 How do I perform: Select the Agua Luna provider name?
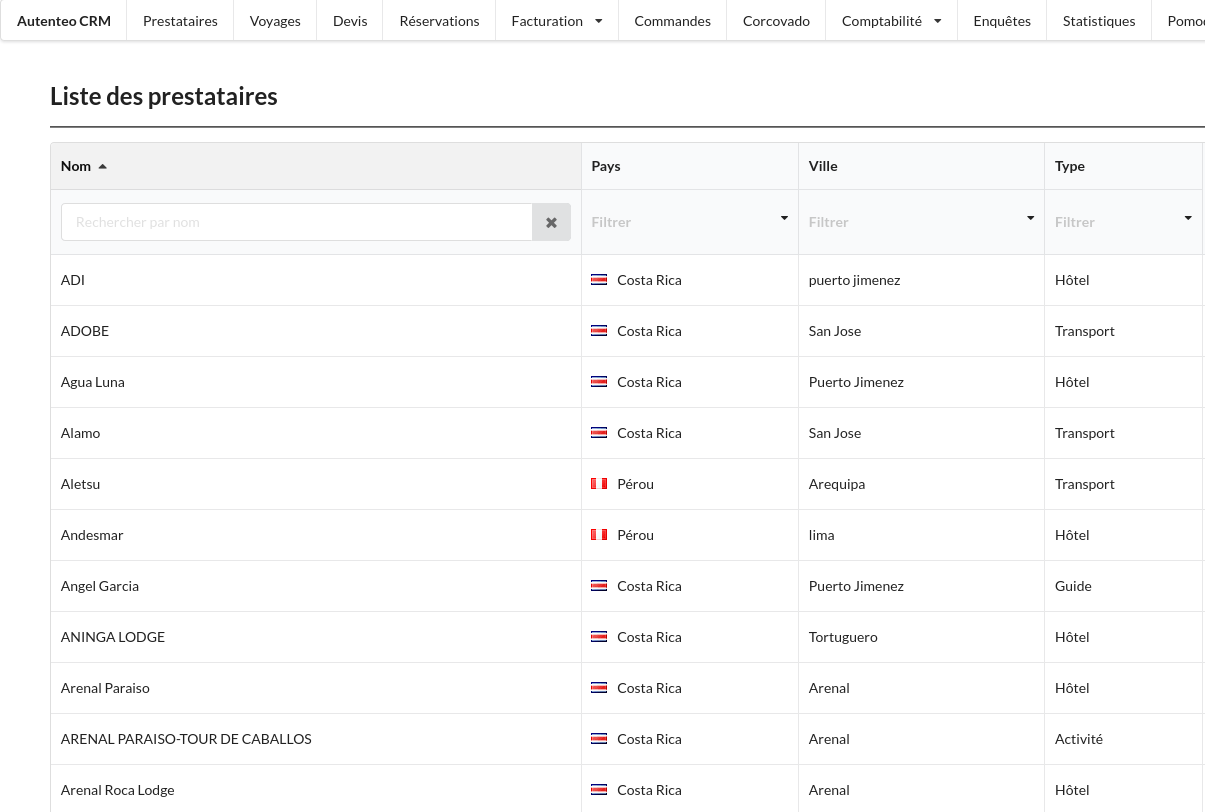coord(93,382)
